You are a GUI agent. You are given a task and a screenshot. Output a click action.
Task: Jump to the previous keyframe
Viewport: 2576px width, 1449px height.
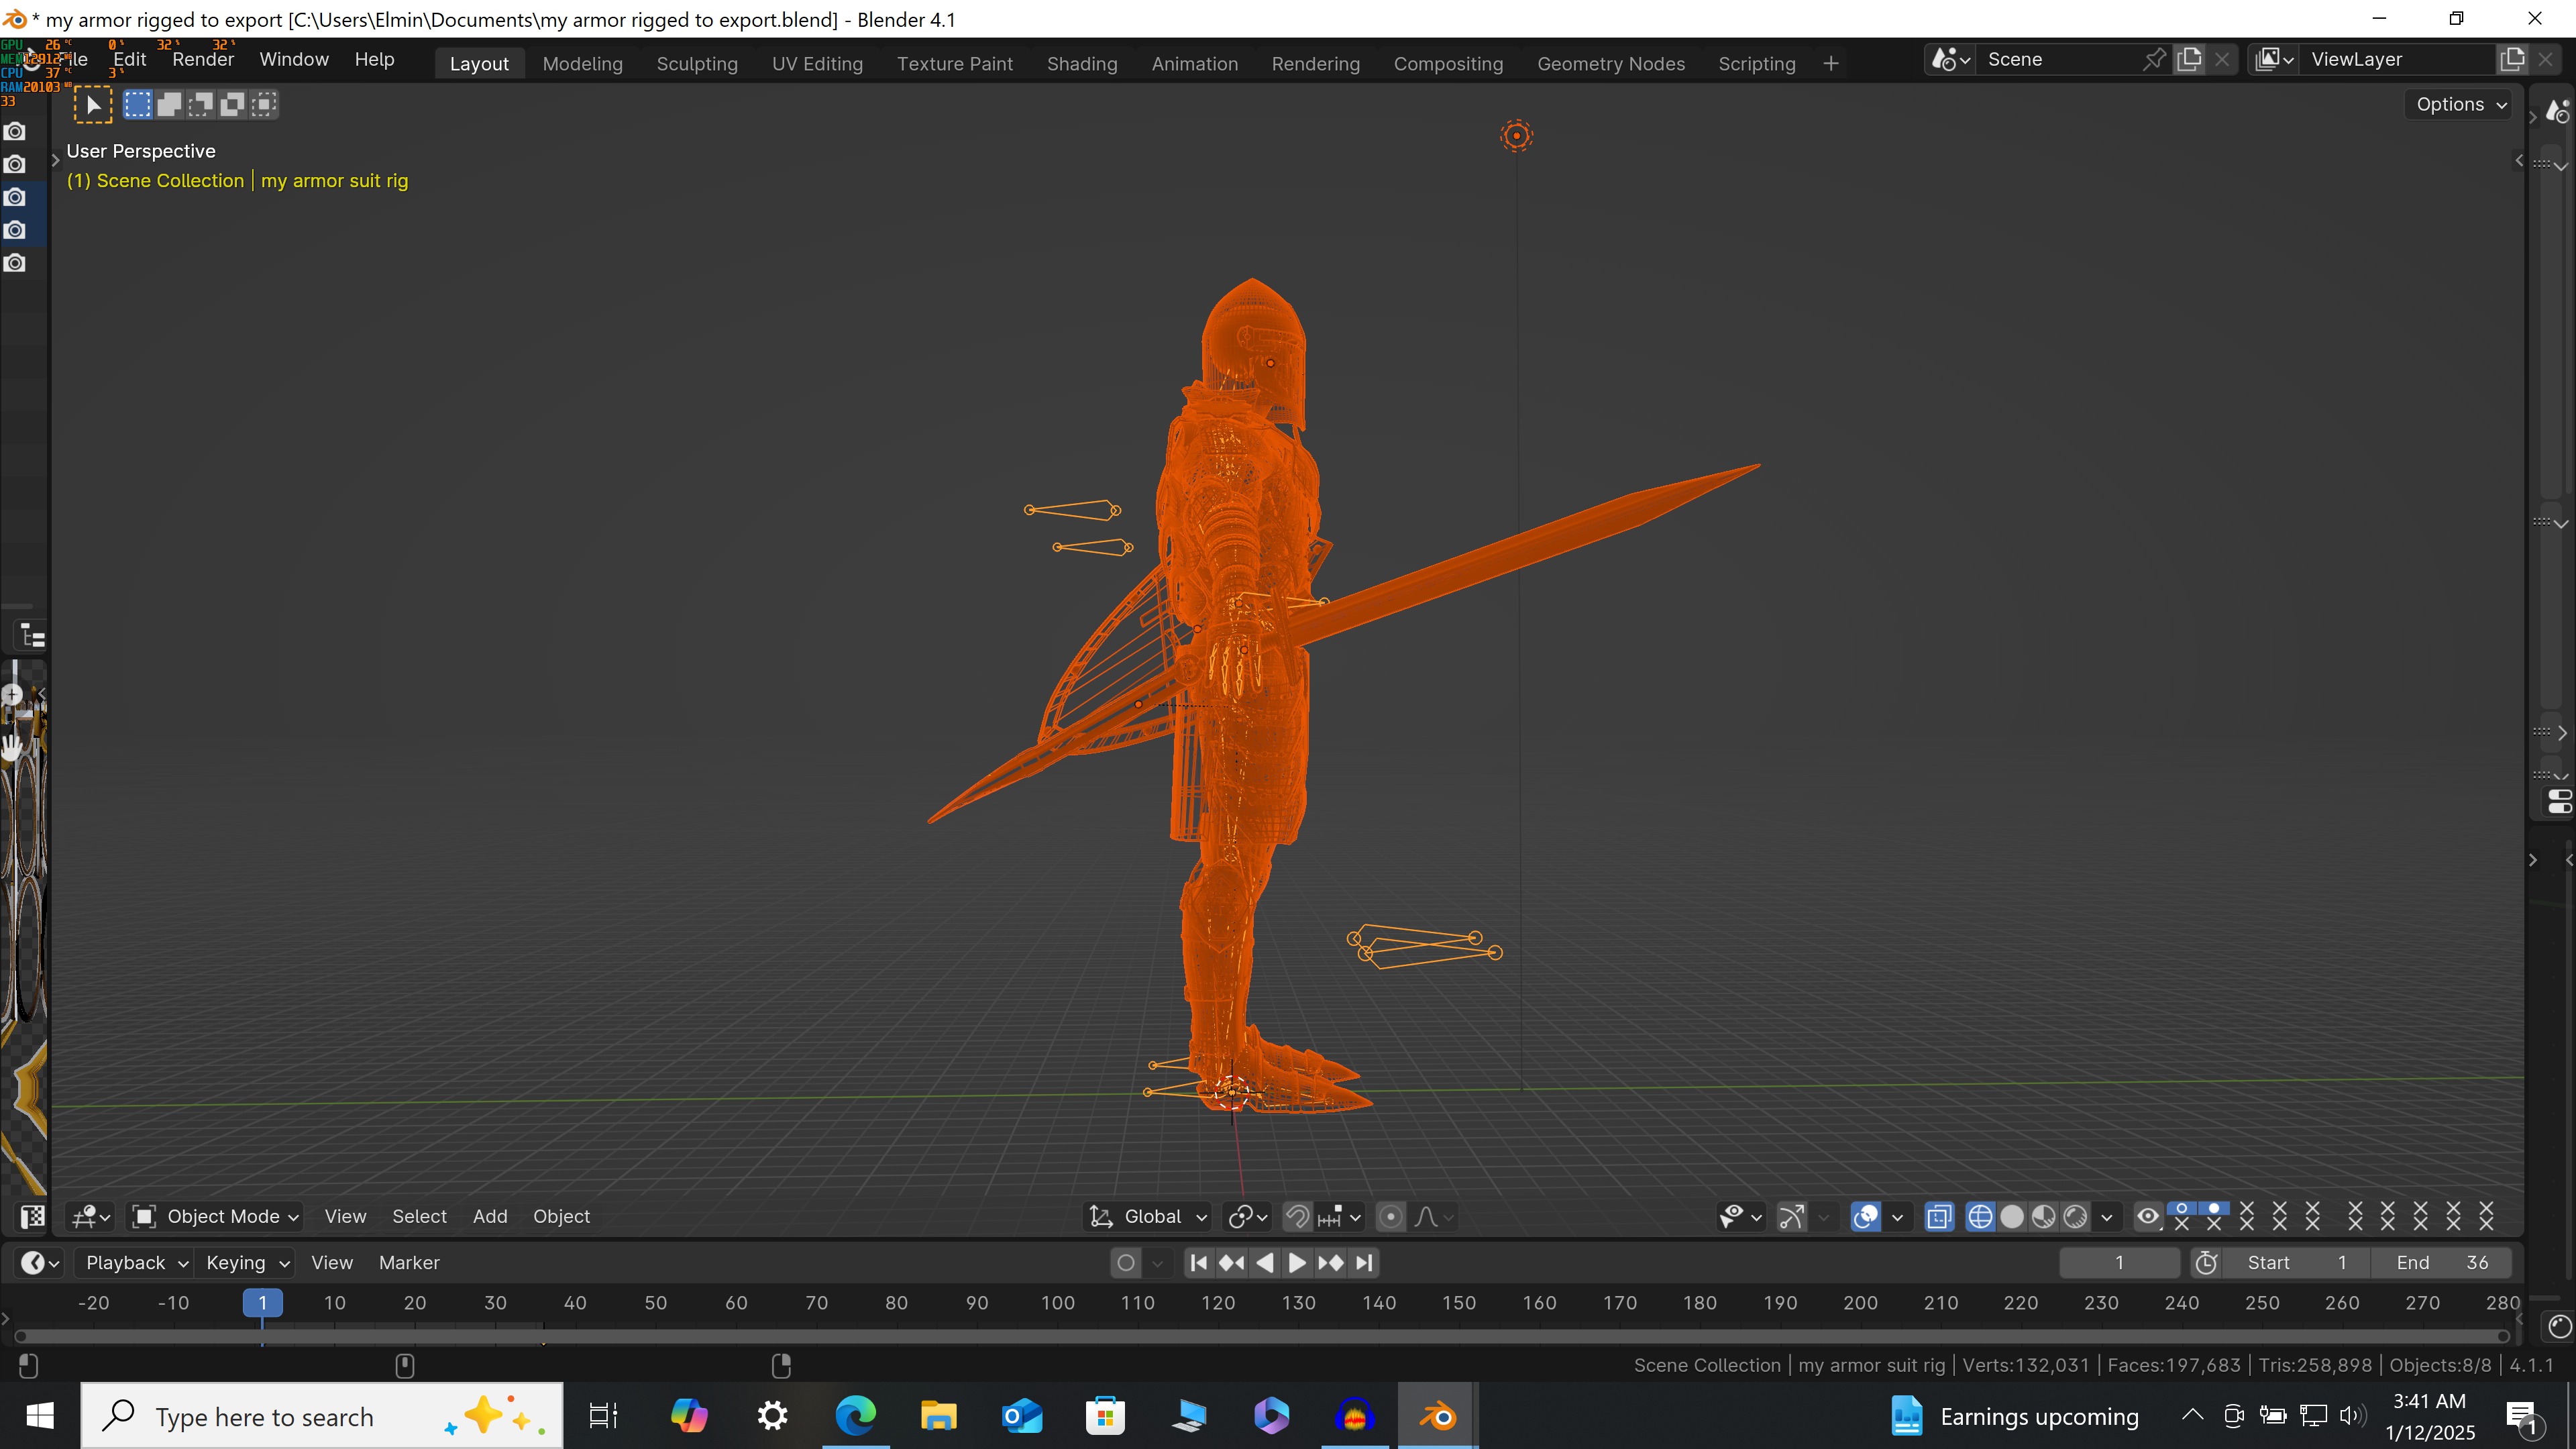pyautogui.click(x=1232, y=1263)
